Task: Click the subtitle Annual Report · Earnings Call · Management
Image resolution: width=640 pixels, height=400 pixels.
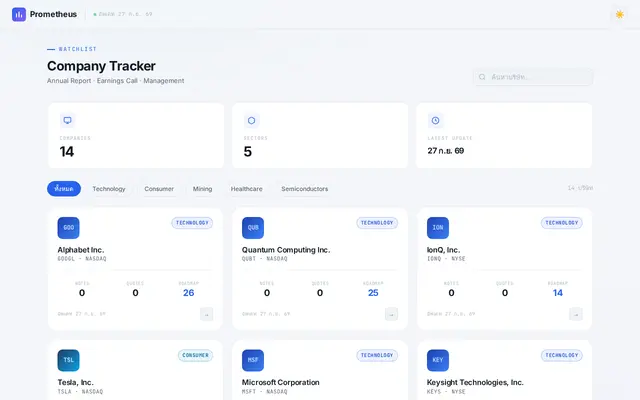Action: 116,81
